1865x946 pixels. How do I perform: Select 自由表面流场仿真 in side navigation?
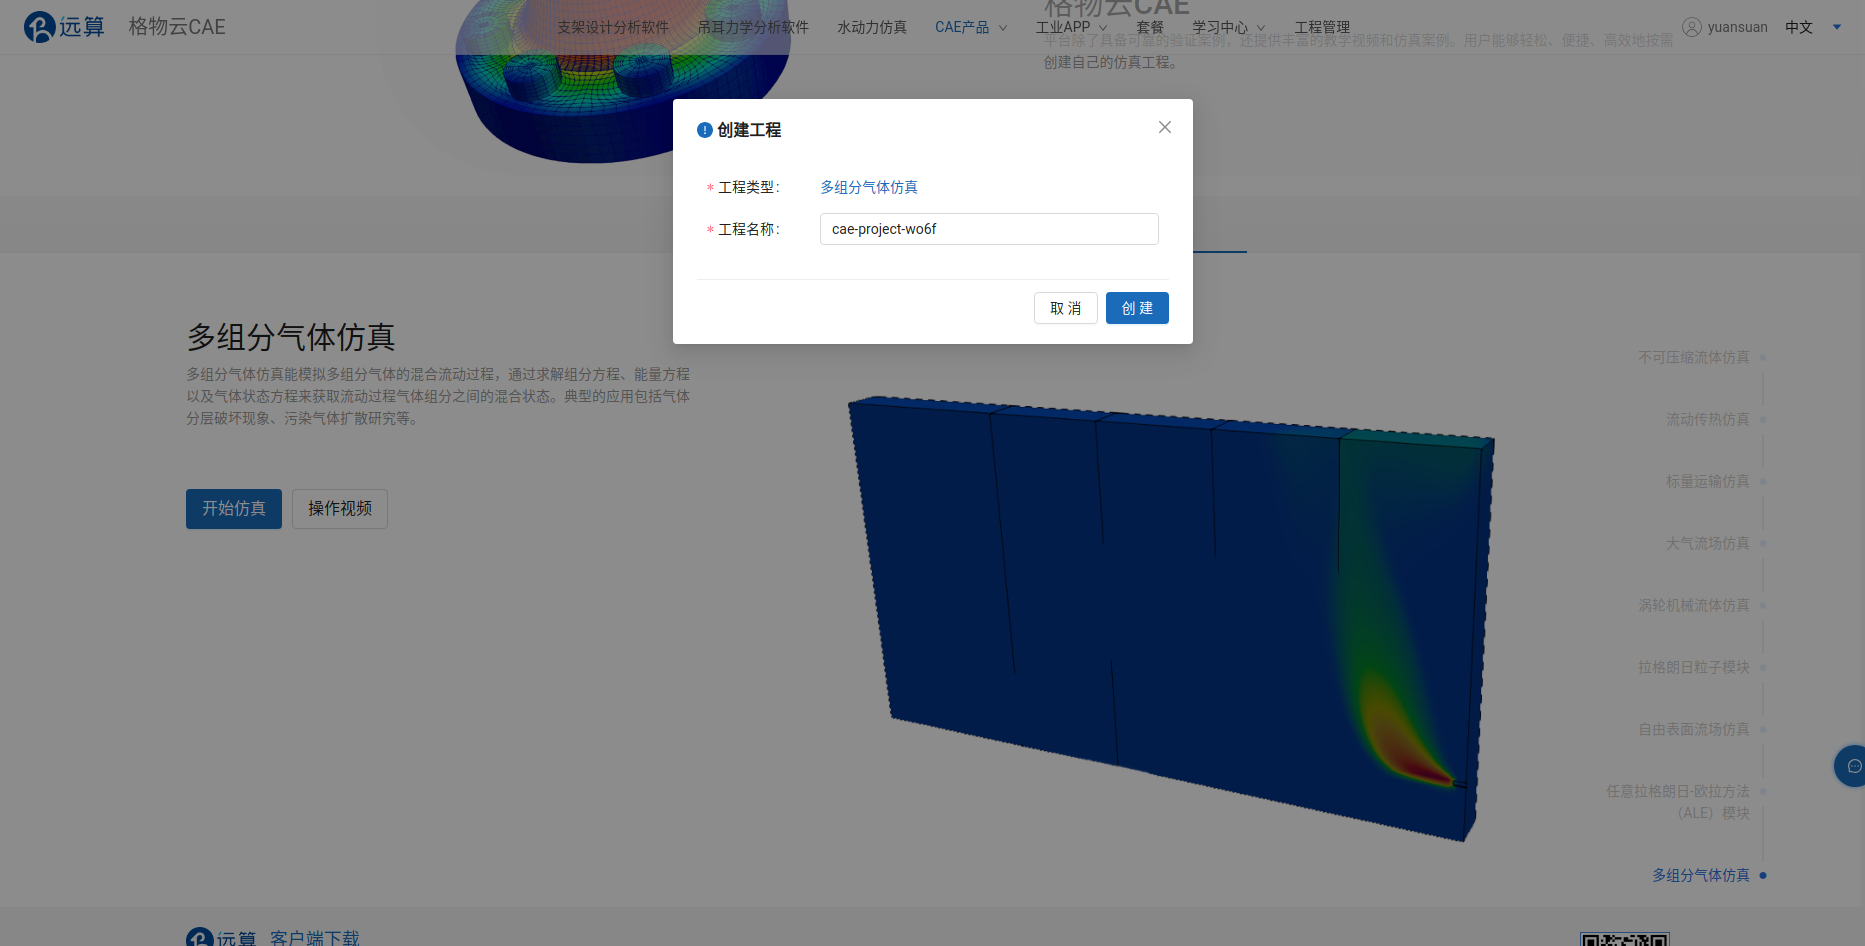tap(1694, 729)
